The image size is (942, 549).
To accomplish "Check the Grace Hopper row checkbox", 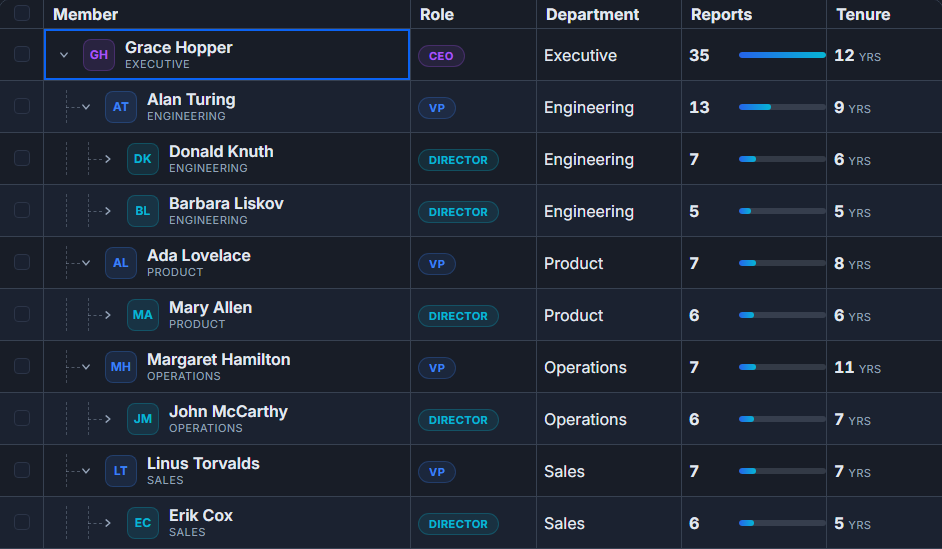I will point(22,54).
